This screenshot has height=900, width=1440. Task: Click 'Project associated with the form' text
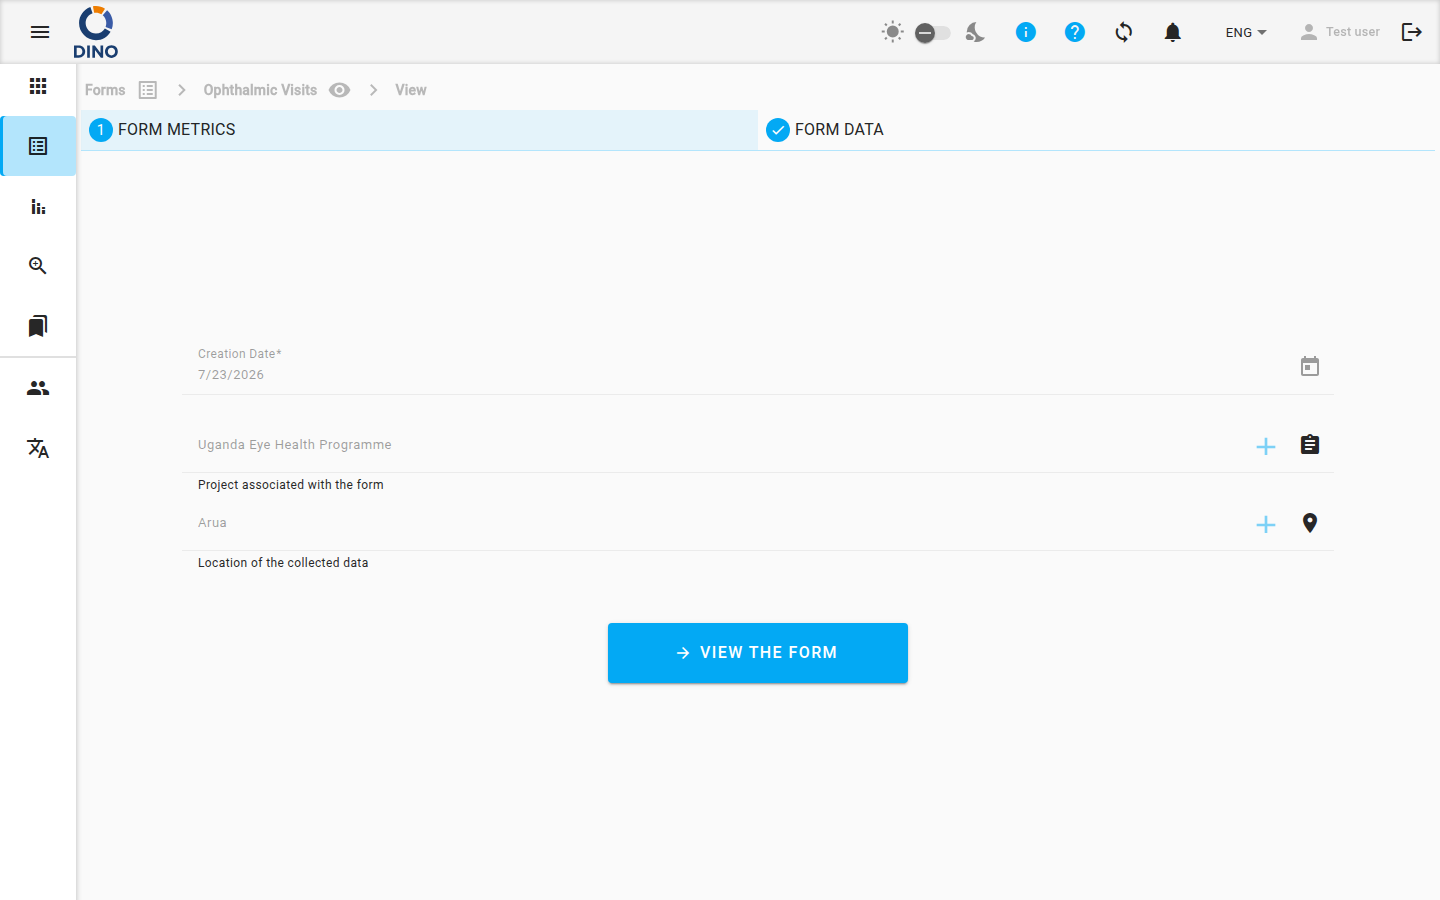tap(291, 485)
